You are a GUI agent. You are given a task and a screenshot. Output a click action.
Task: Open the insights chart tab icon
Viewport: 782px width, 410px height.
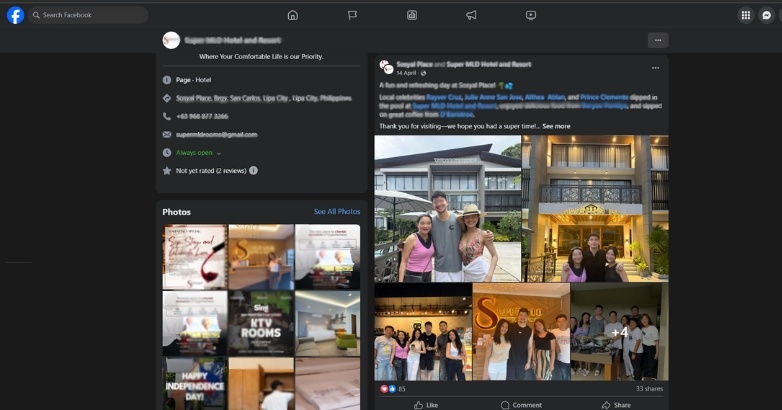[x=411, y=15]
